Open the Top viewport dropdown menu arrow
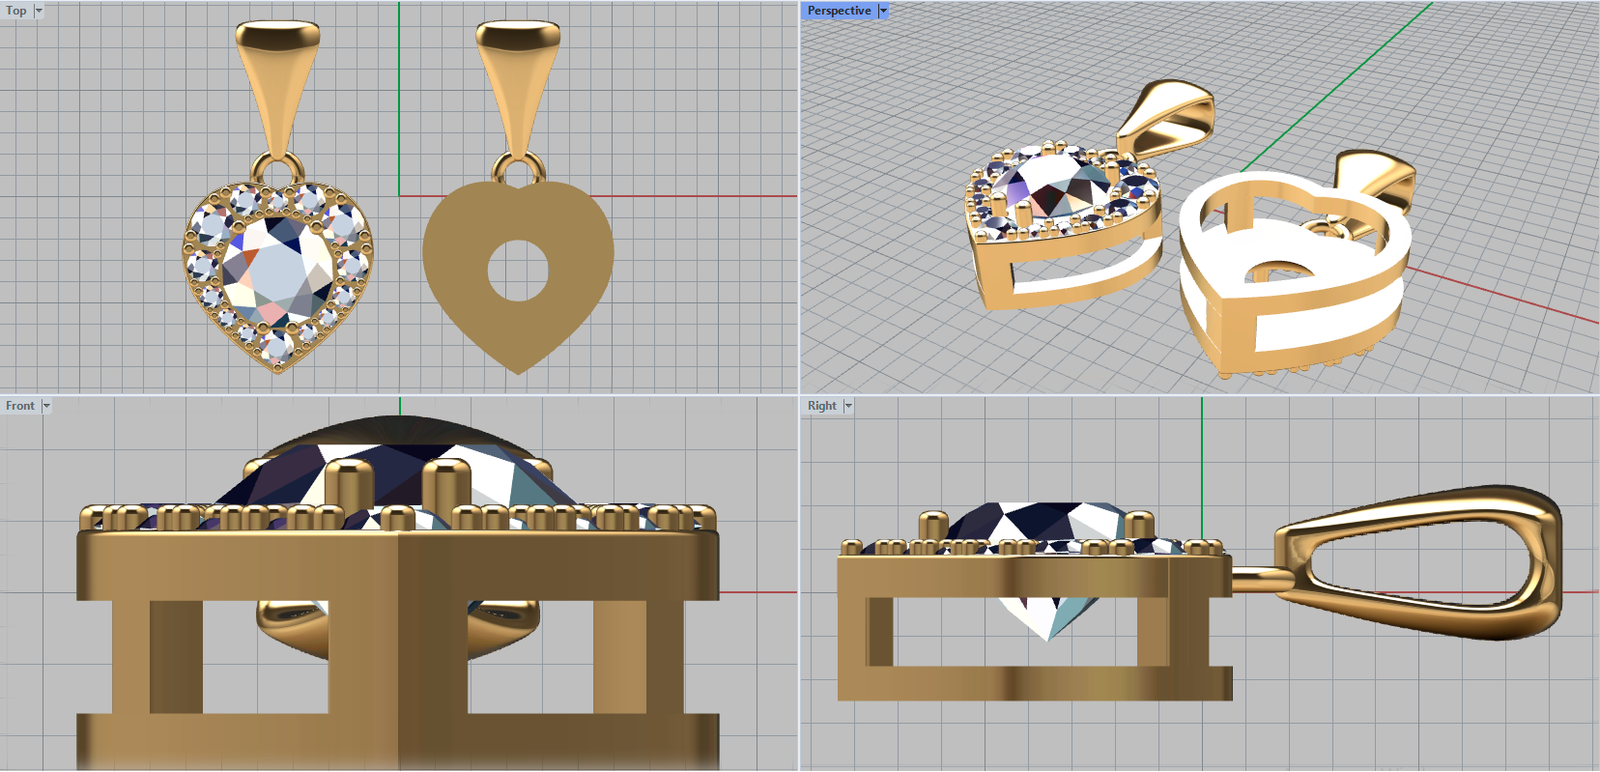The image size is (1600, 772). click(x=39, y=11)
